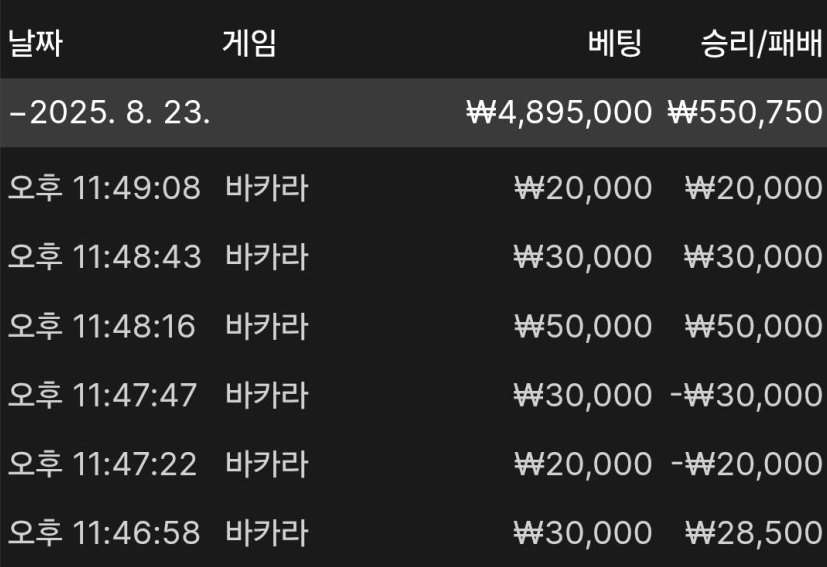Click 바카라 game name at 11:46:58
Image resolution: width=827 pixels, height=567 pixels.
click(x=266, y=533)
